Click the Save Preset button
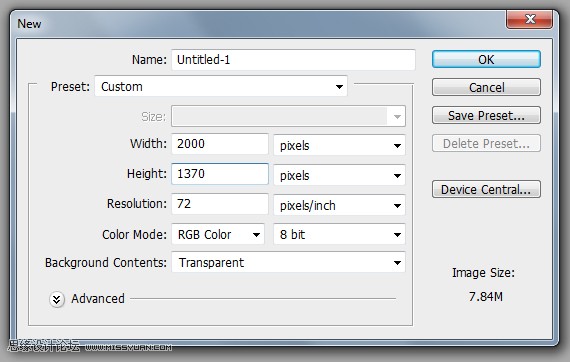570x362 pixels. point(486,115)
